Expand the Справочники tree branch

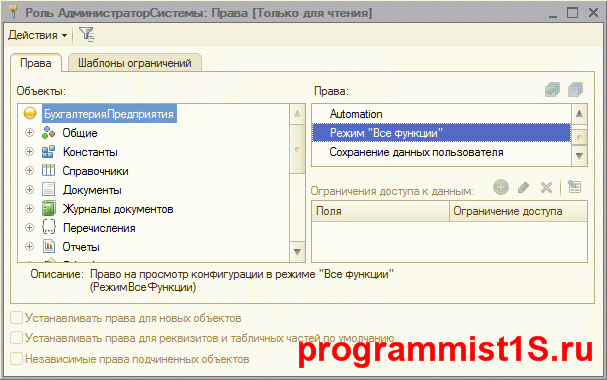click(29, 171)
